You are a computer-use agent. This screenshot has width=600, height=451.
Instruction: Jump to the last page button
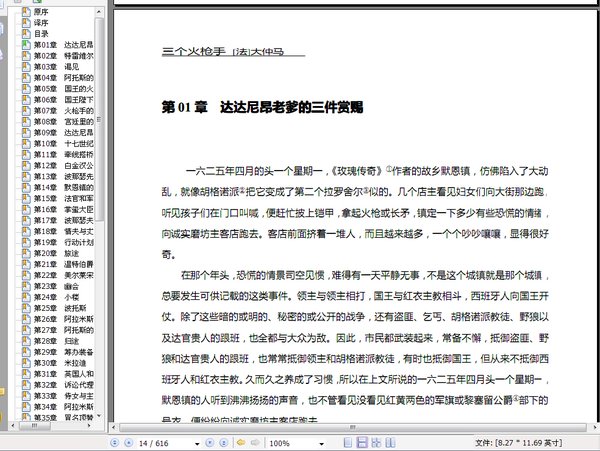pyautogui.click(x=224, y=443)
